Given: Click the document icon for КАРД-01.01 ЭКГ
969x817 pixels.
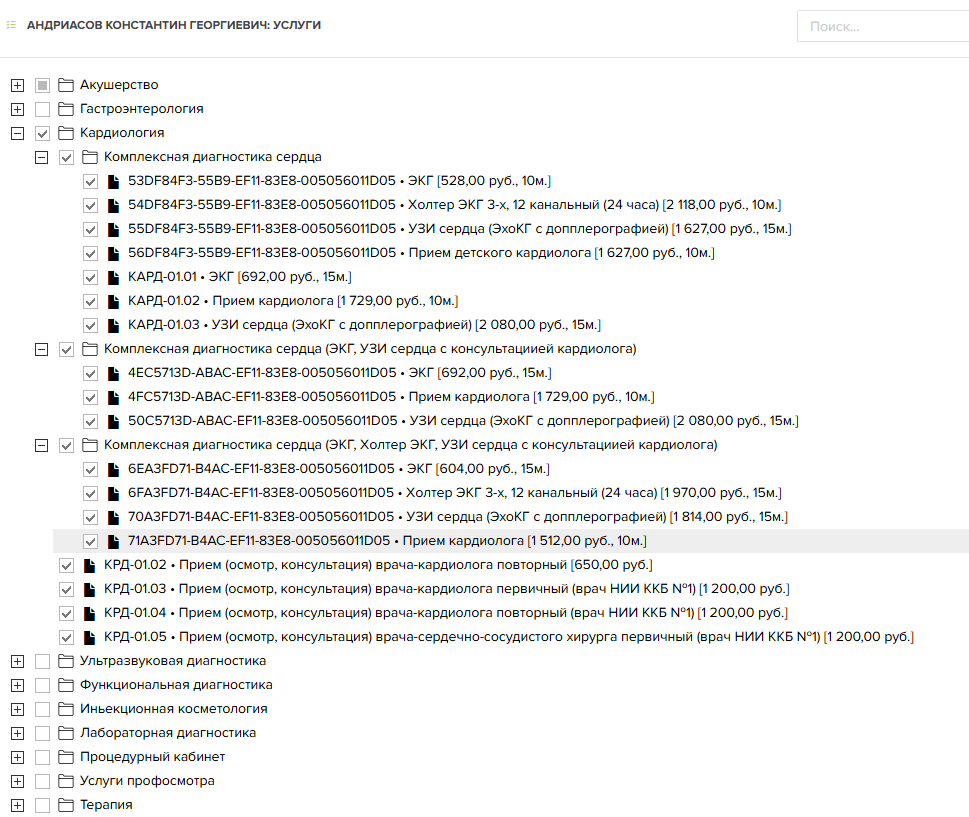Looking at the screenshot, I should click(113, 277).
